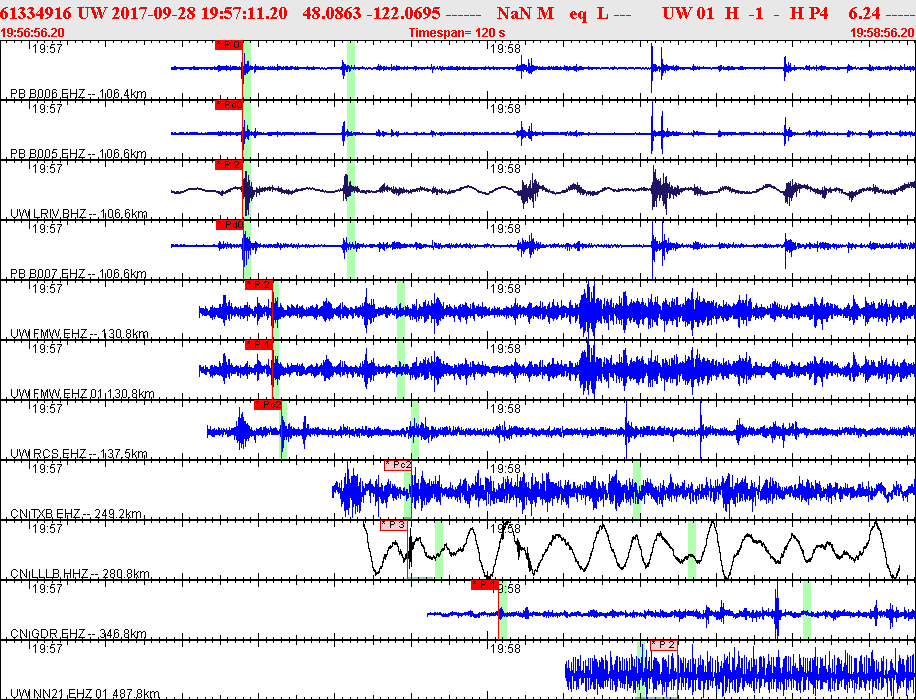This screenshot has height=700, width=916.
Task: Click later green arrival bar on CN TXB trace
Action: pyautogui.click(x=637, y=490)
